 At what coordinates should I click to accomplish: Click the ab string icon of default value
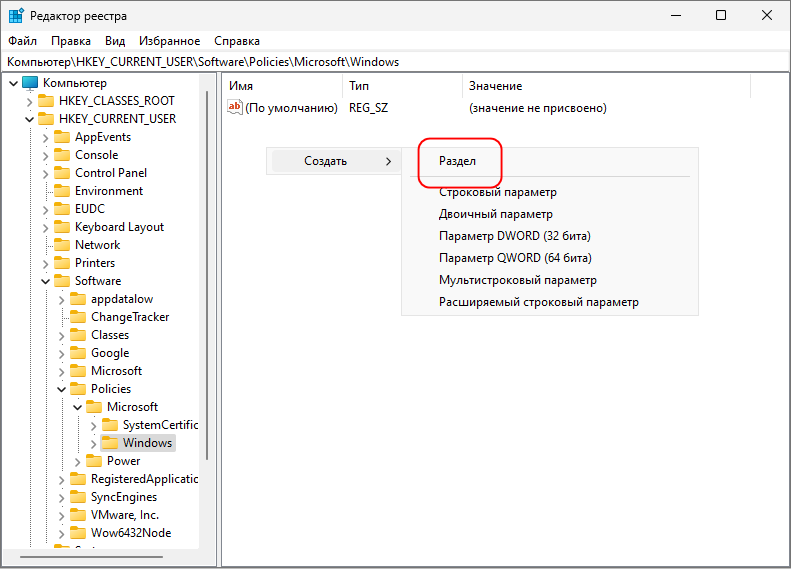click(x=236, y=107)
